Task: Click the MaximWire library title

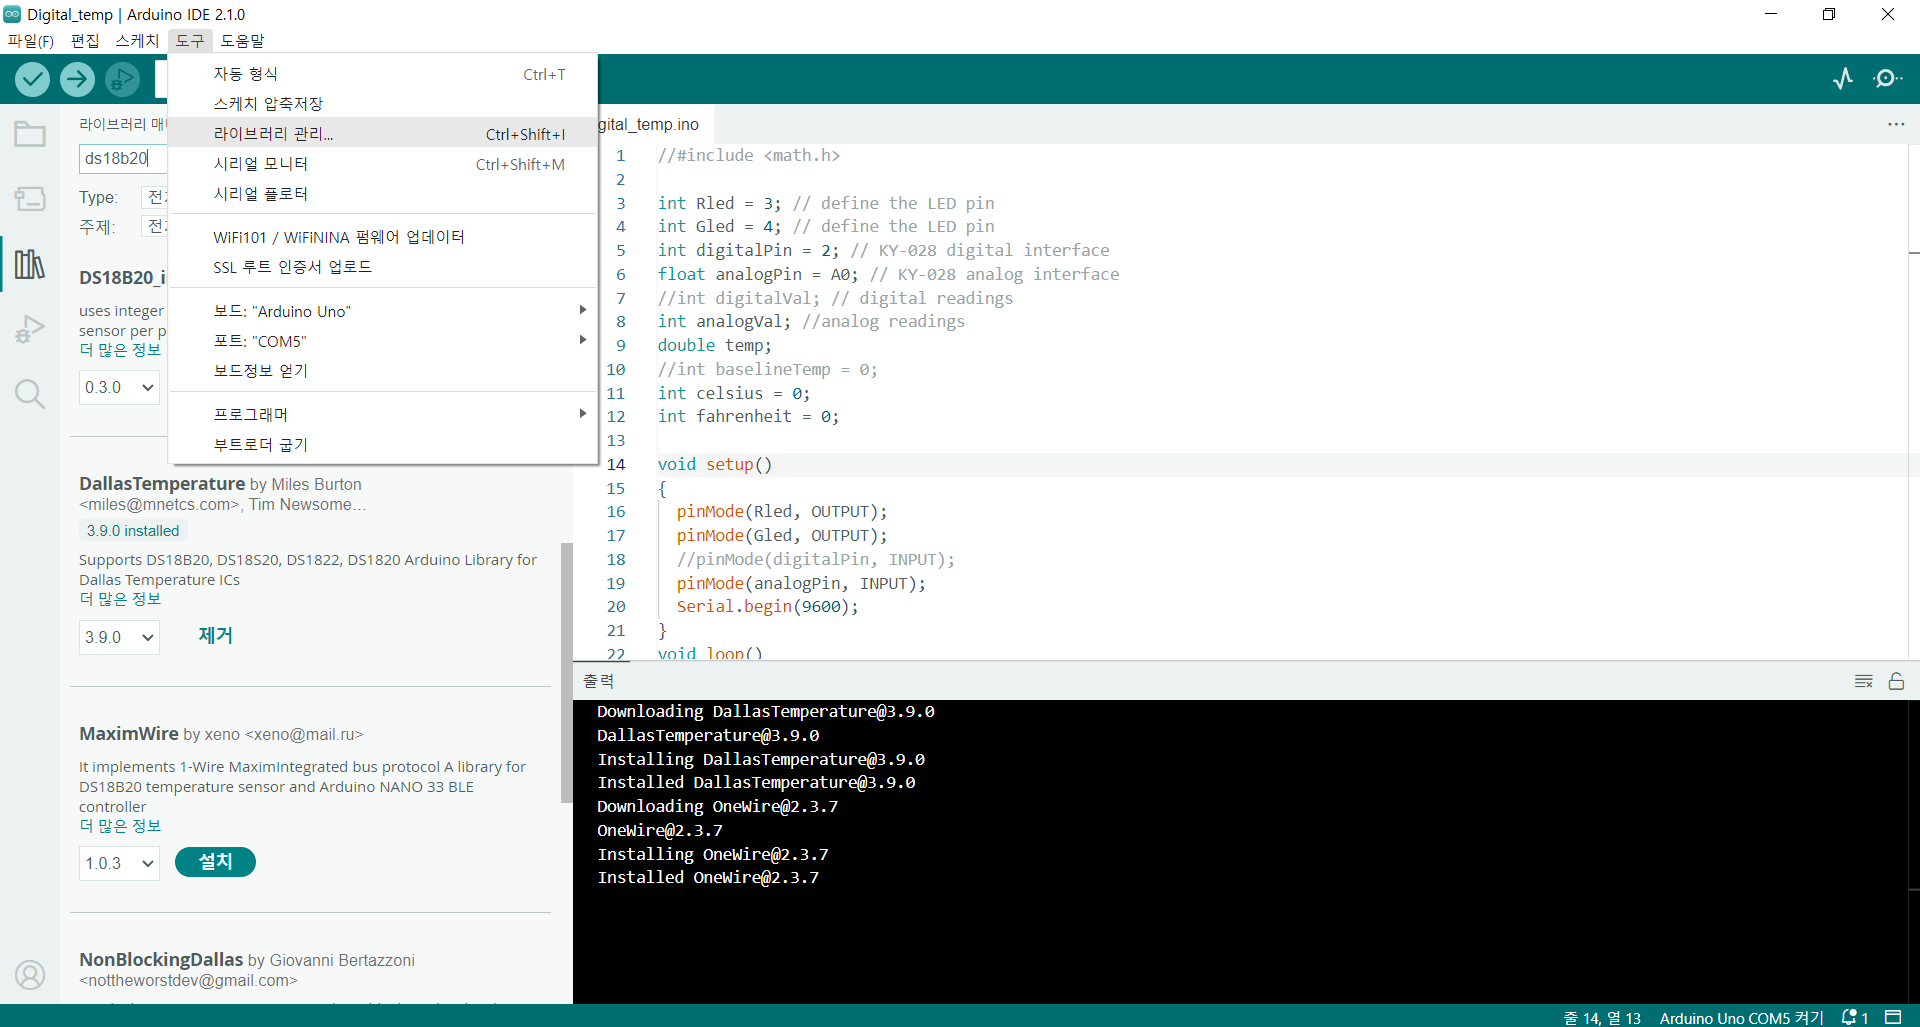Action: (129, 734)
